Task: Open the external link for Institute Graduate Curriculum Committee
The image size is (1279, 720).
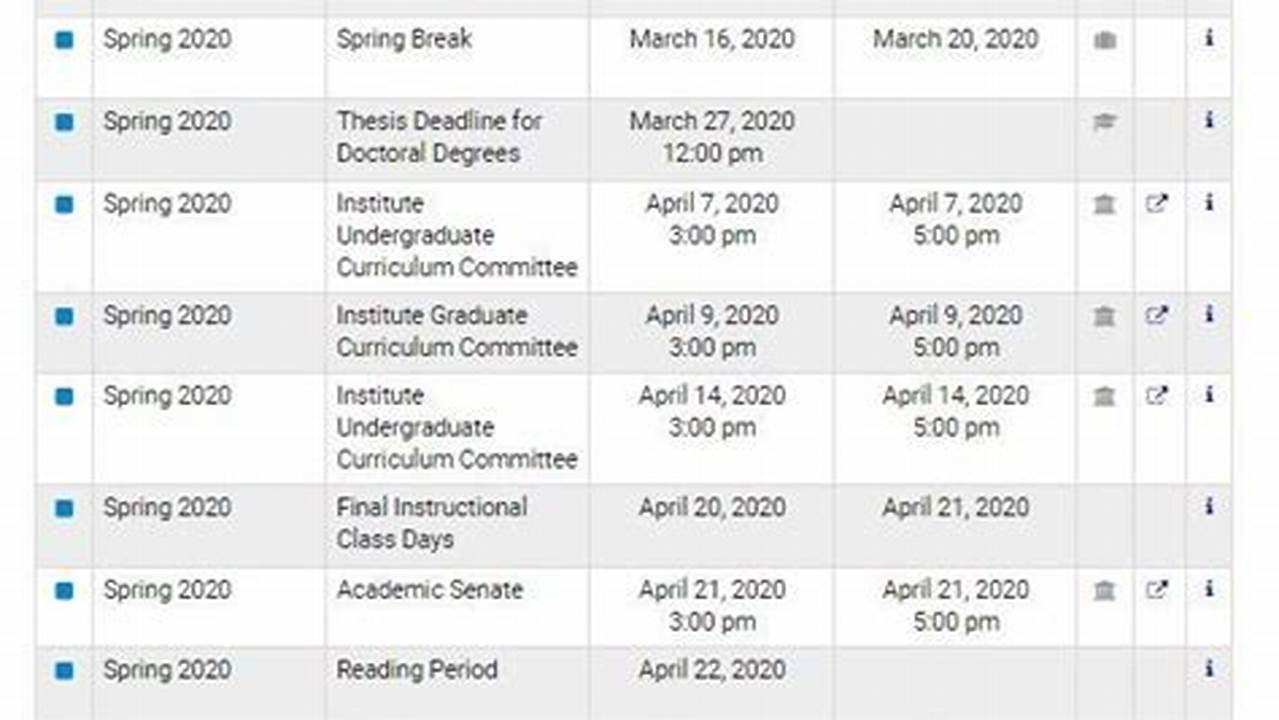Action: coord(1157,315)
